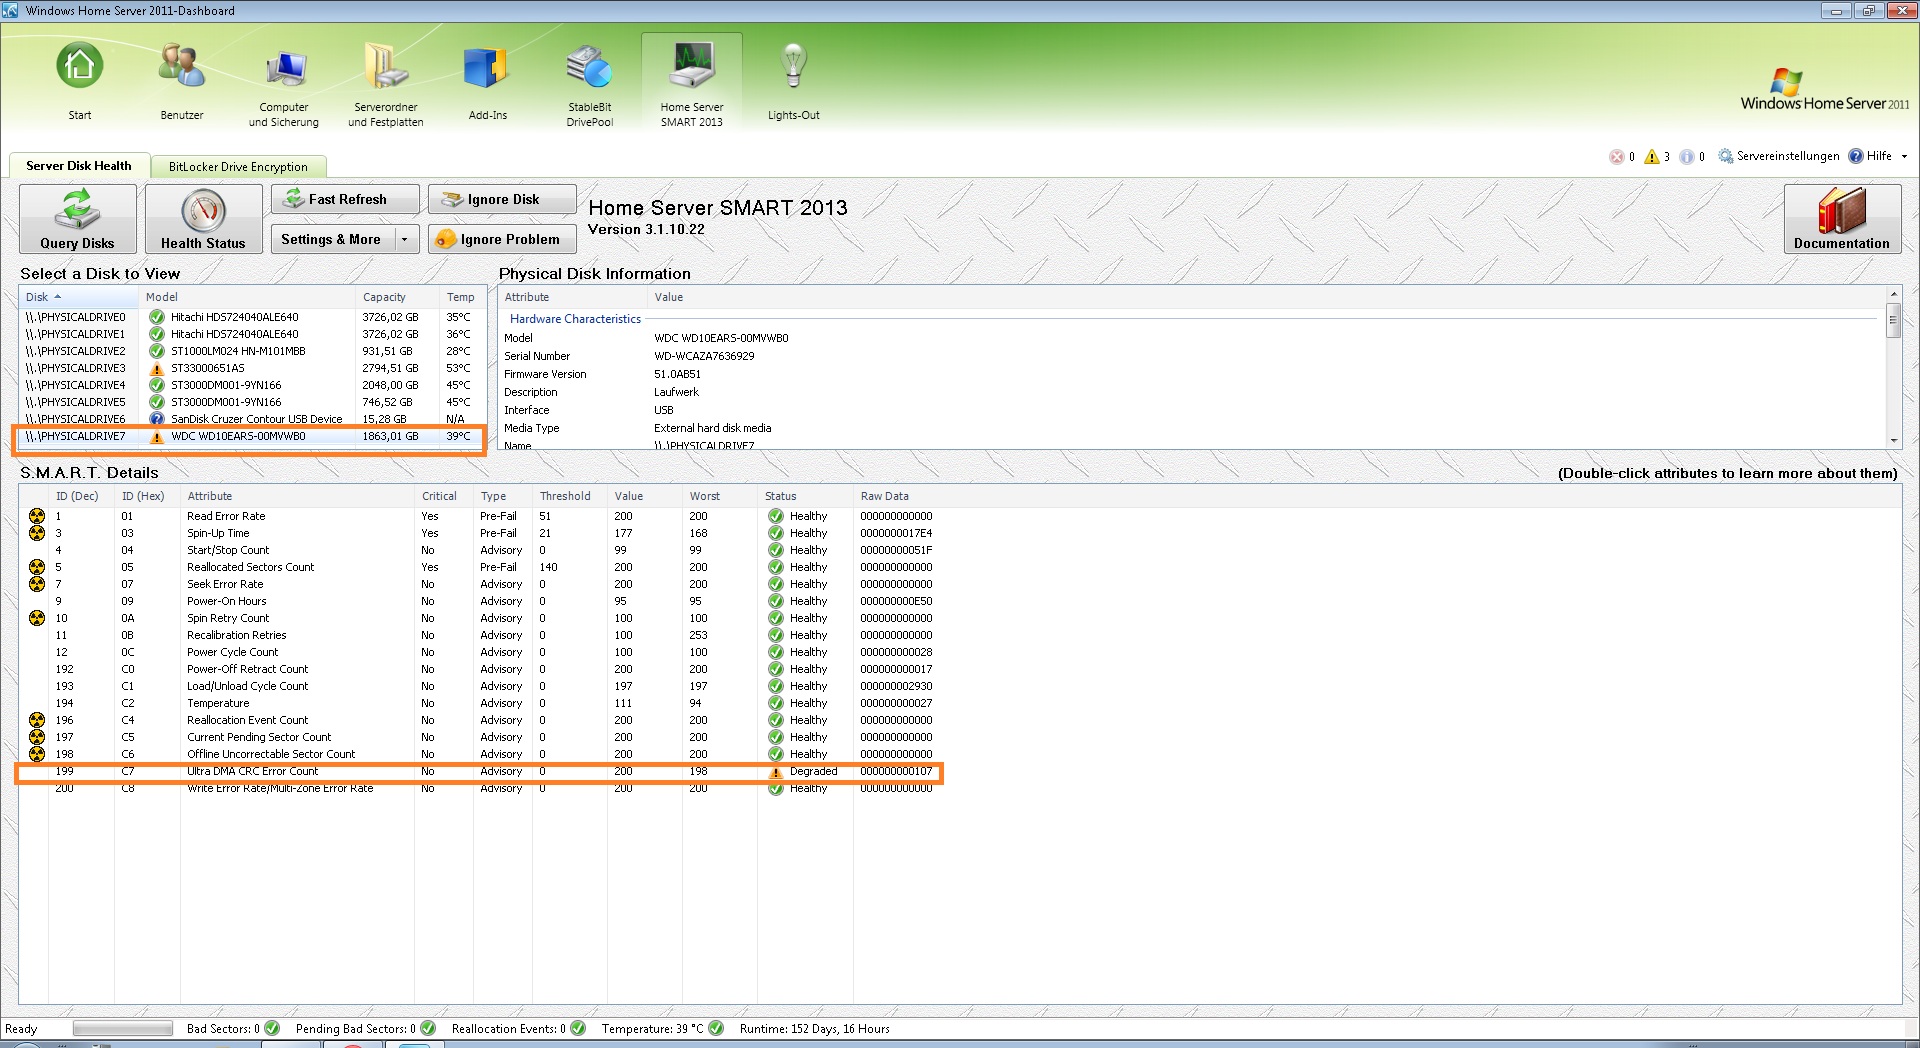Open Servereinstellungen server settings
The height and width of the screenshot is (1048, 1920).
(1778, 156)
